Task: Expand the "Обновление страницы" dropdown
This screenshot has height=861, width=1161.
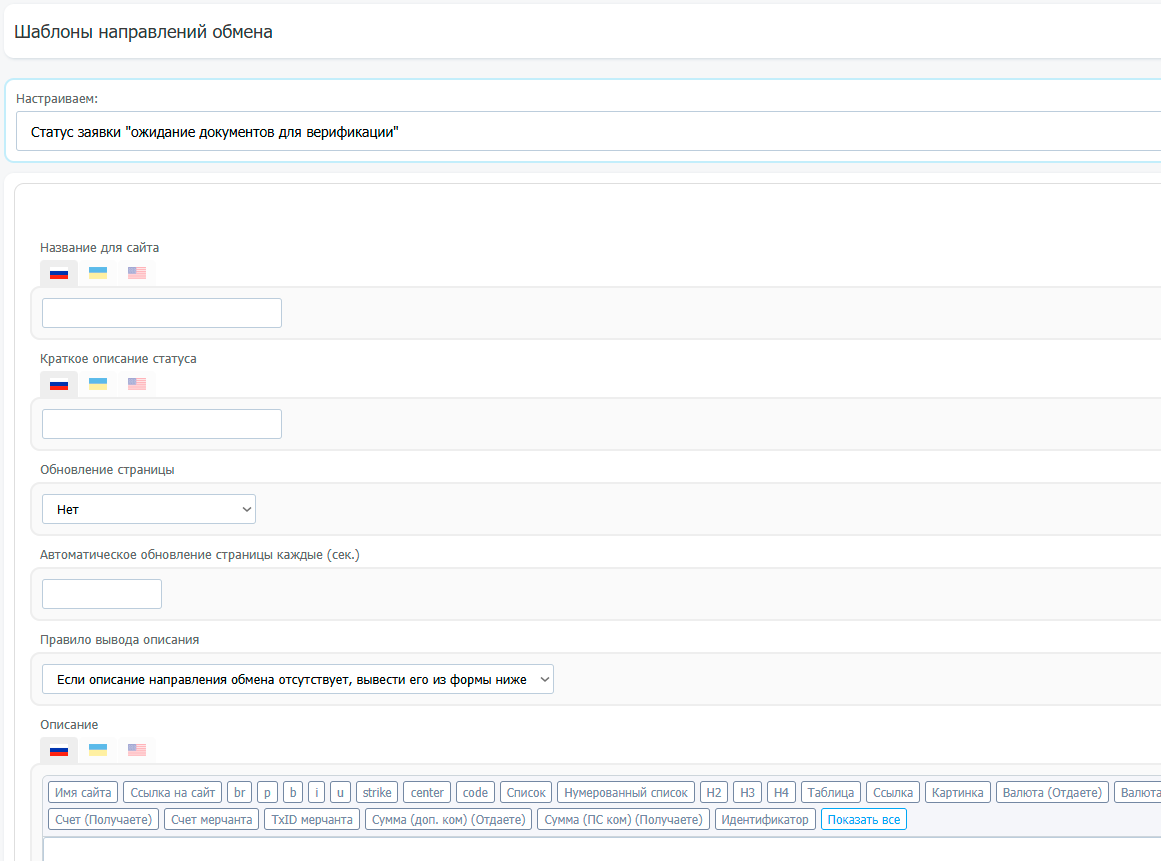Action: tap(149, 509)
